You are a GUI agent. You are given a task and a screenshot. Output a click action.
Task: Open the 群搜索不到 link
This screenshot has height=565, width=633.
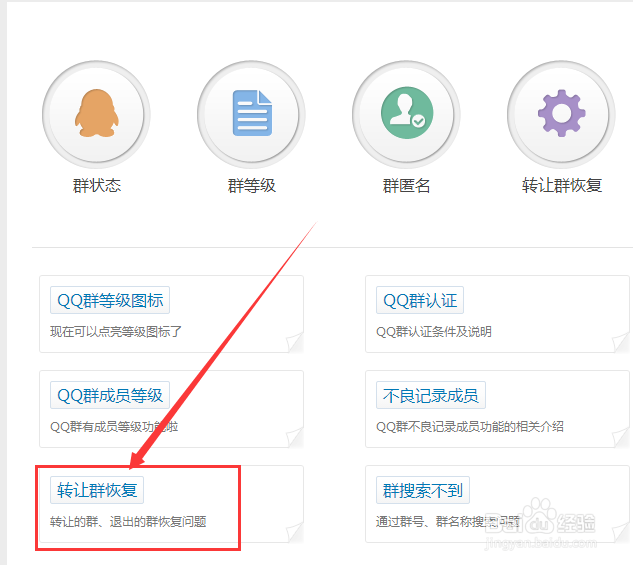click(x=423, y=490)
